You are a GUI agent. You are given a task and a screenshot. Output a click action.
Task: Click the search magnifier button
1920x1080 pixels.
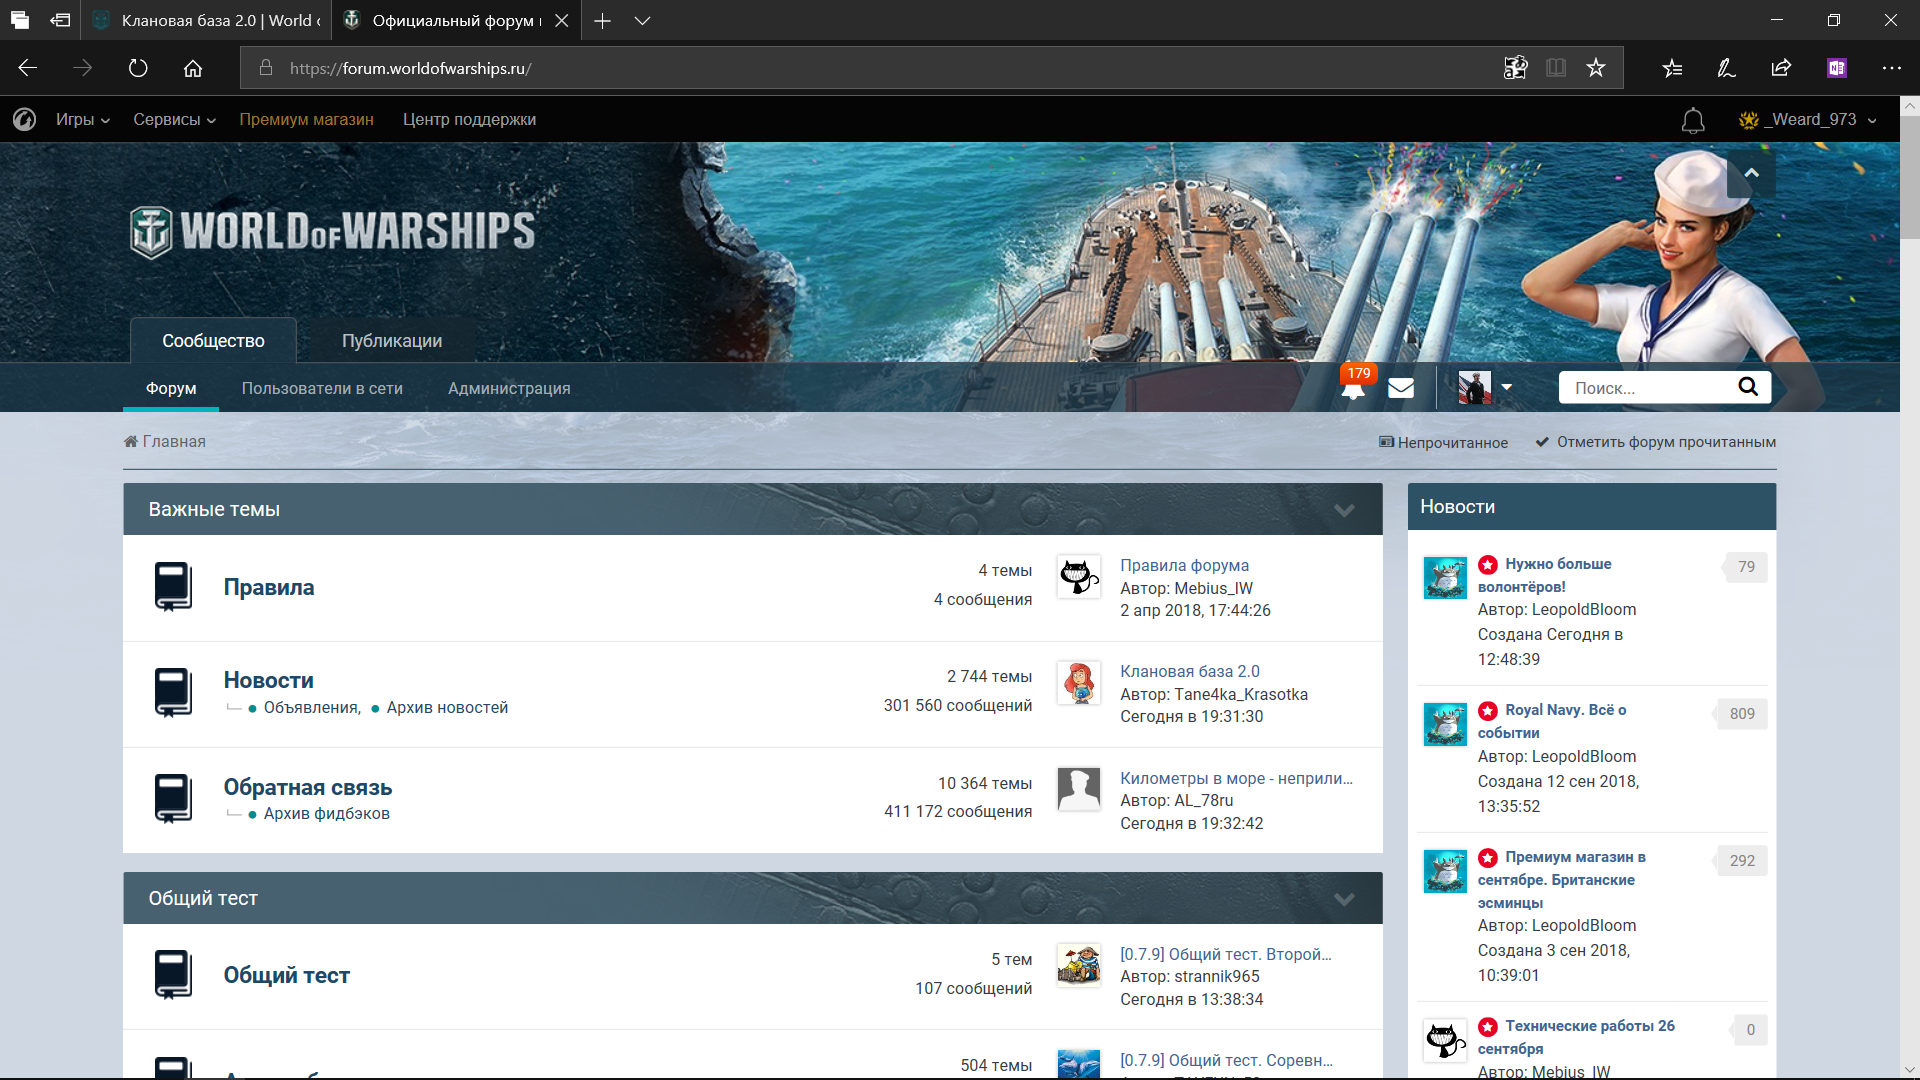[1748, 387]
